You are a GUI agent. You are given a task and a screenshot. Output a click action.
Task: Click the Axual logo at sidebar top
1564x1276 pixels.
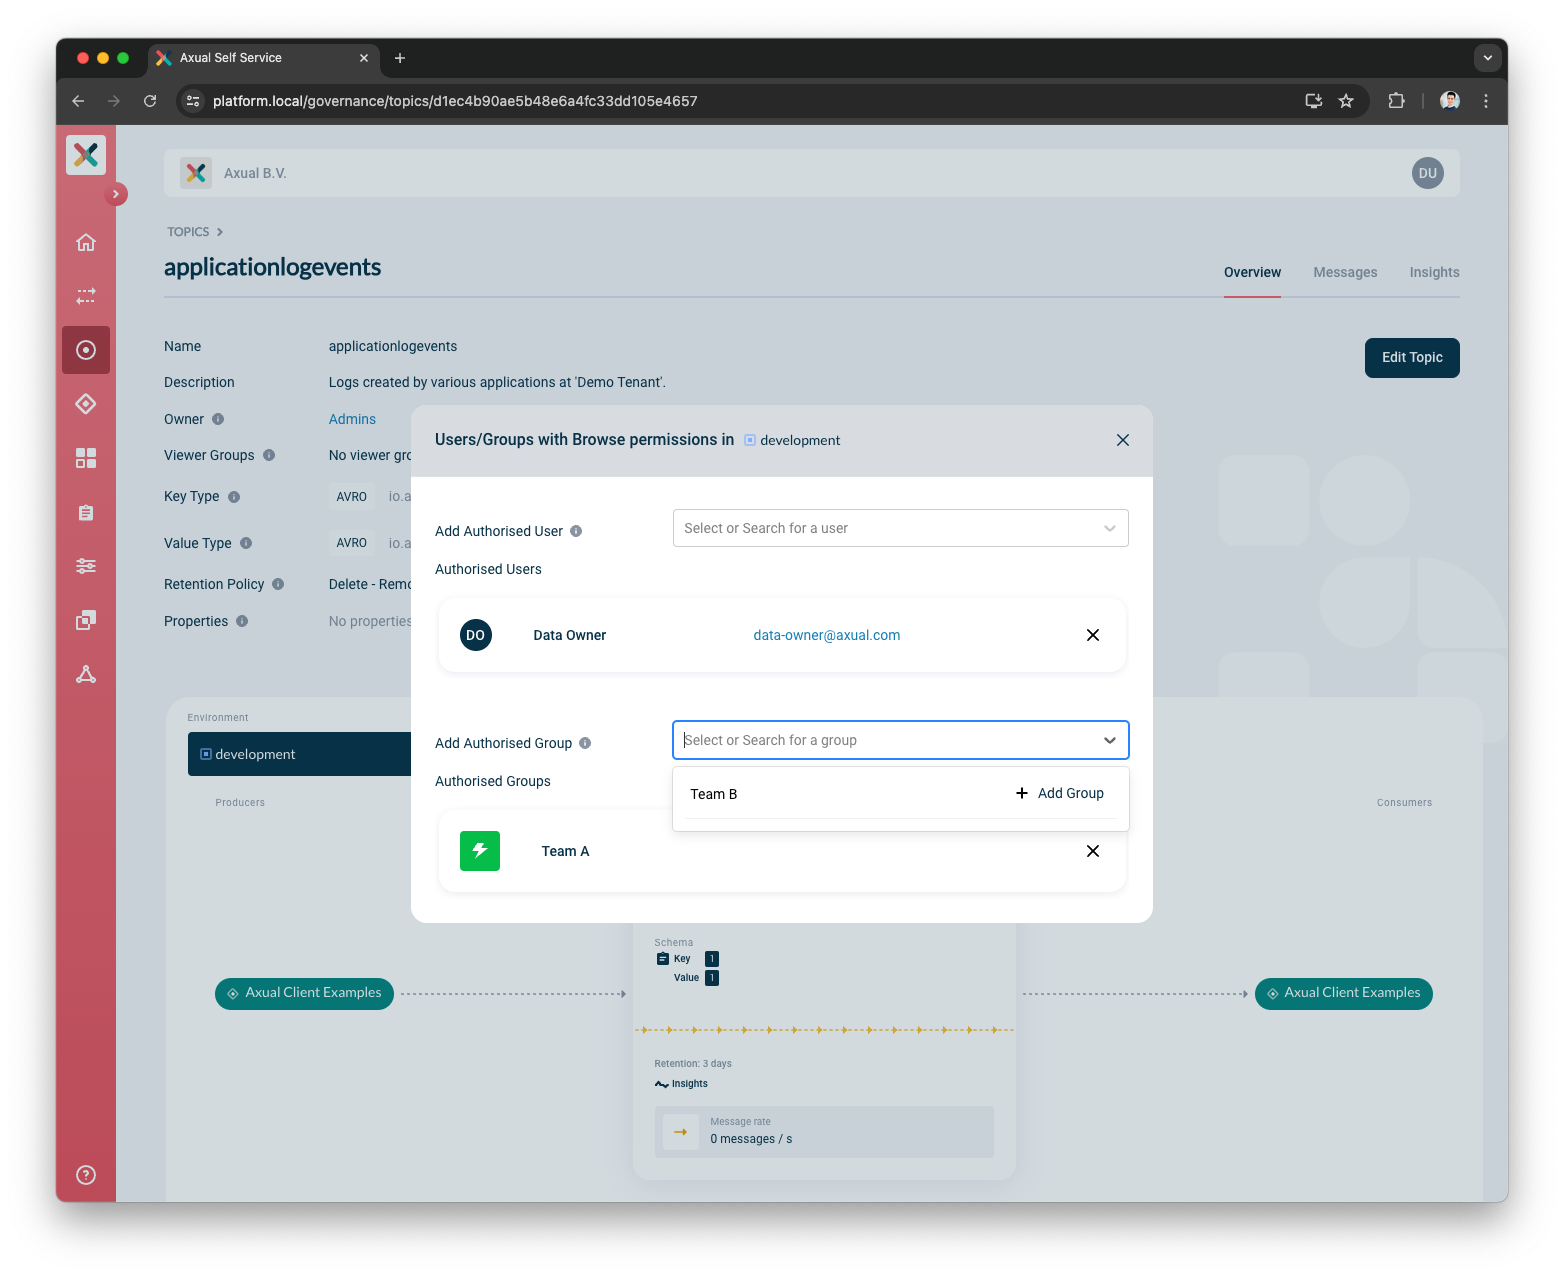[x=86, y=155]
